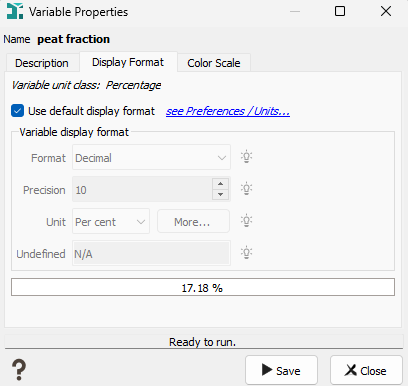
Task: Open help via the question mark icon
Action: click(x=19, y=370)
